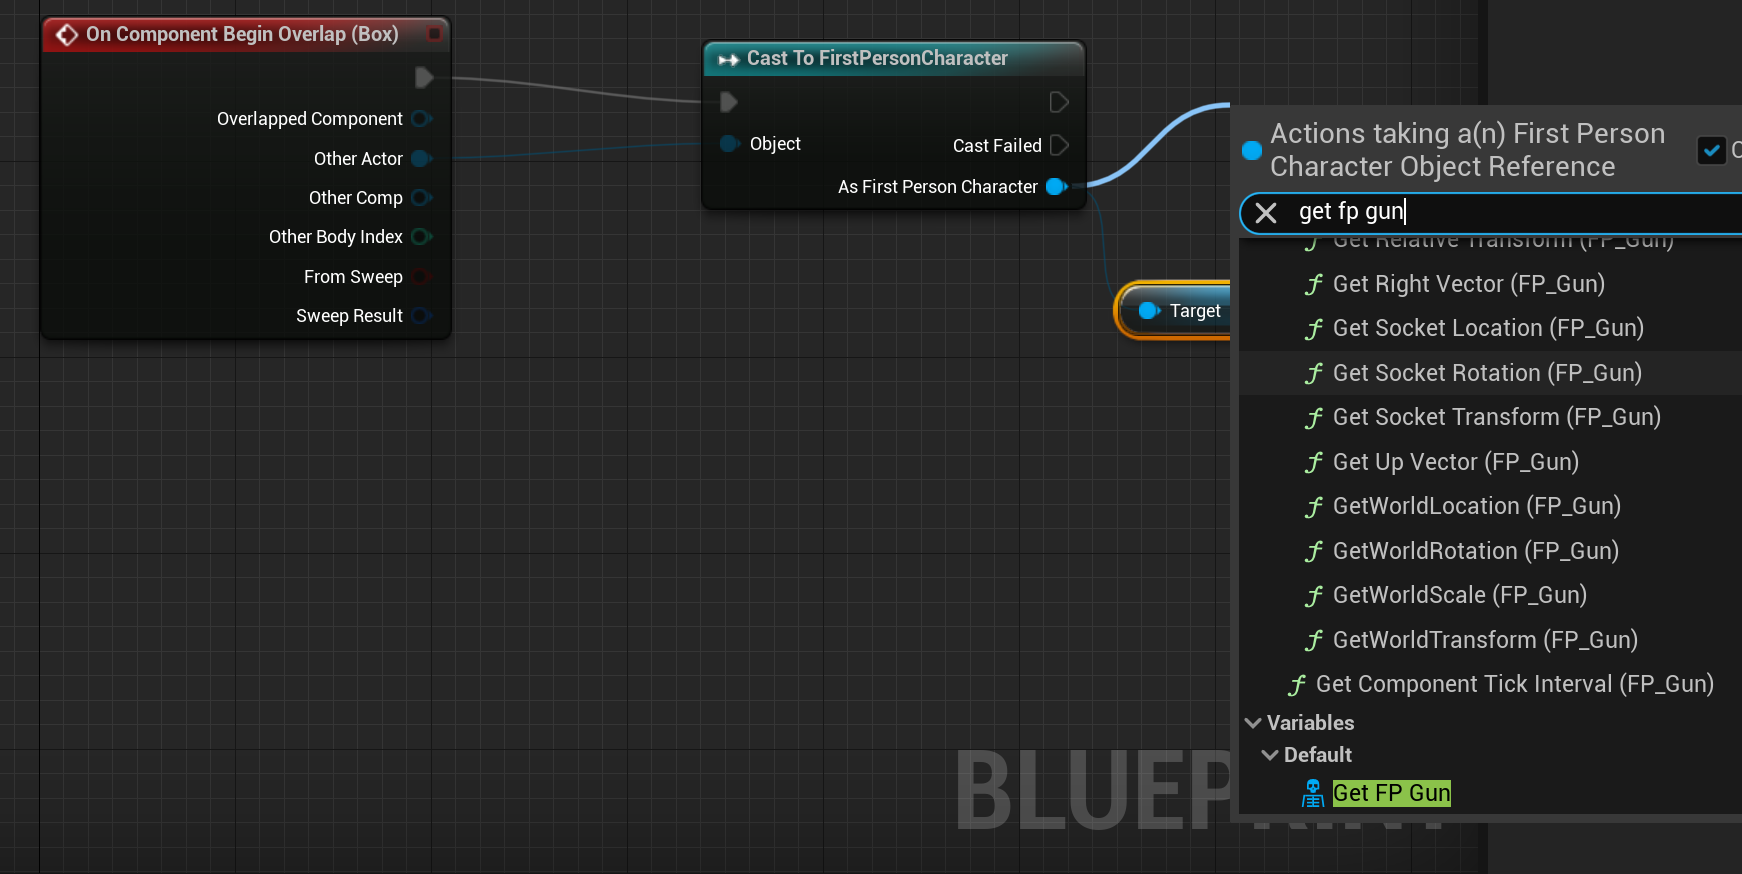Click the Cast Failed execution pin
The height and width of the screenshot is (874, 1742).
click(1059, 145)
